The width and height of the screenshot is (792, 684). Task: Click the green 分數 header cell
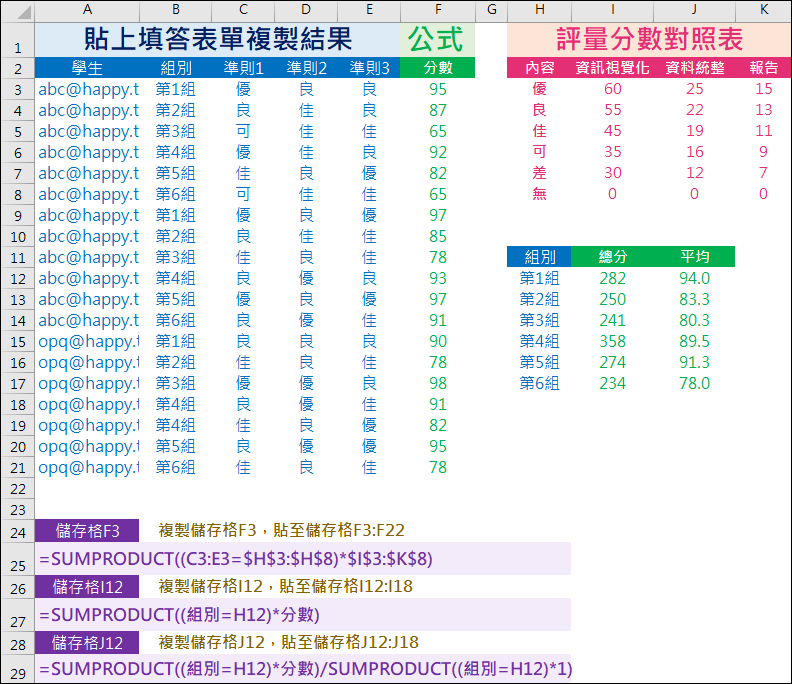437,68
